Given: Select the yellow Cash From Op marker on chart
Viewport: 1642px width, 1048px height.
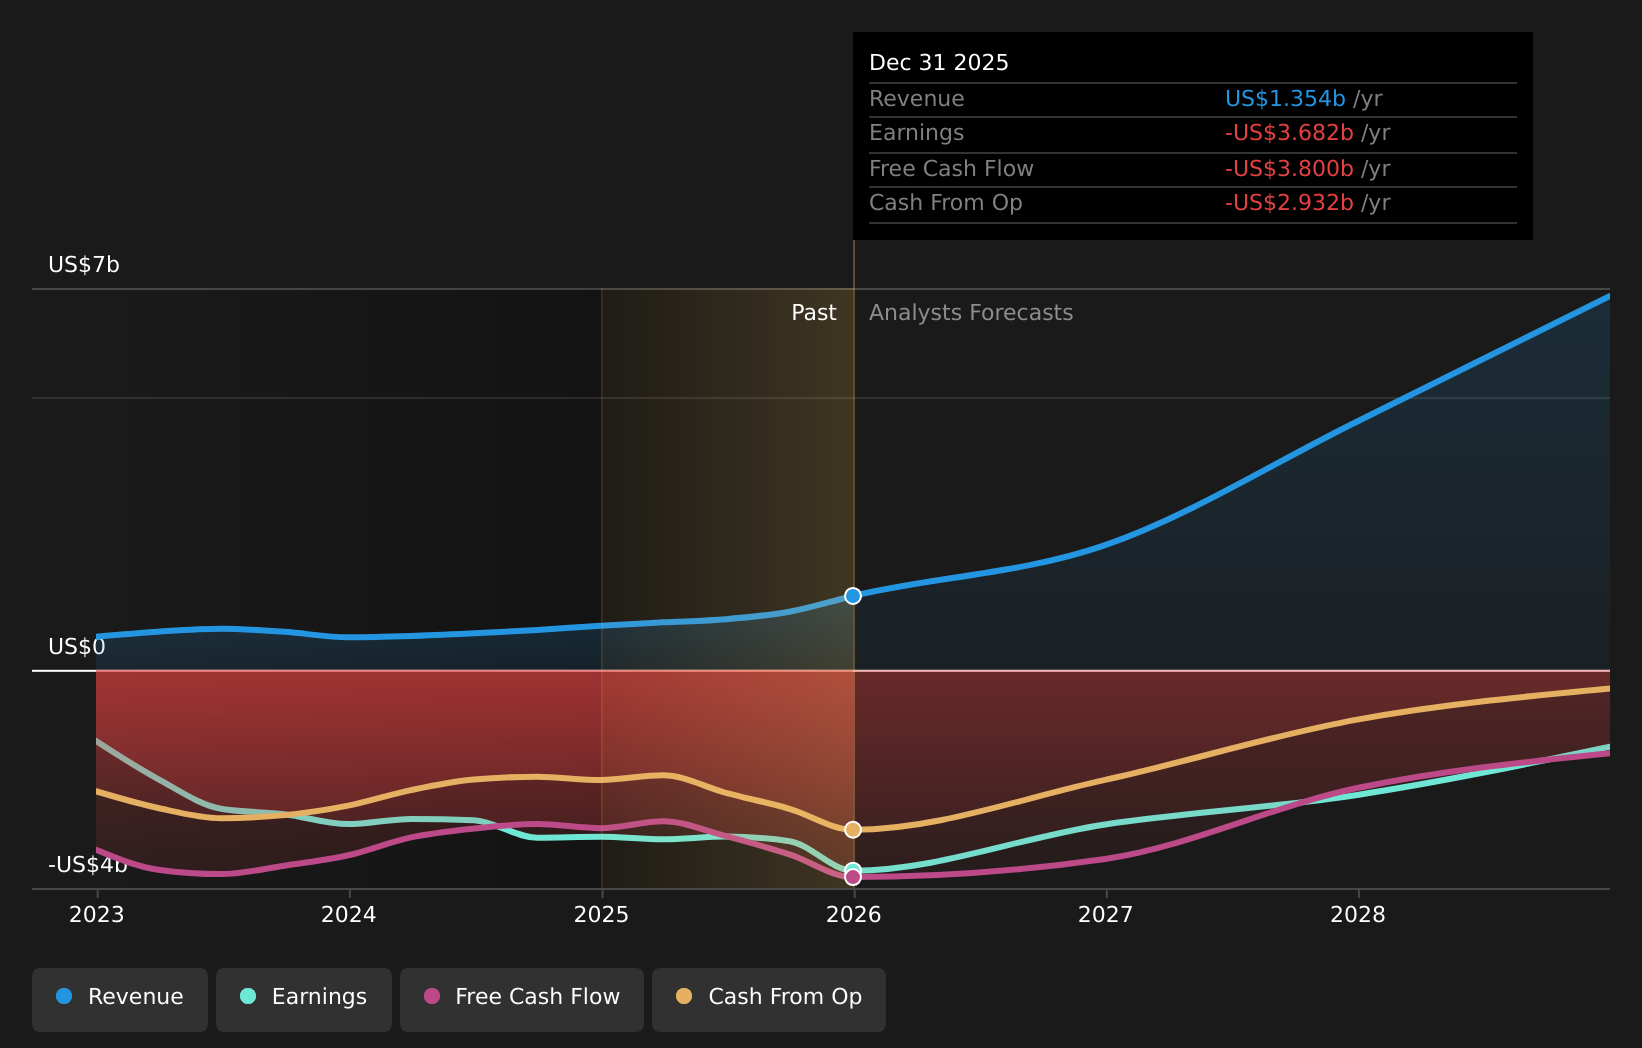Looking at the screenshot, I should click(x=852, y=829).
